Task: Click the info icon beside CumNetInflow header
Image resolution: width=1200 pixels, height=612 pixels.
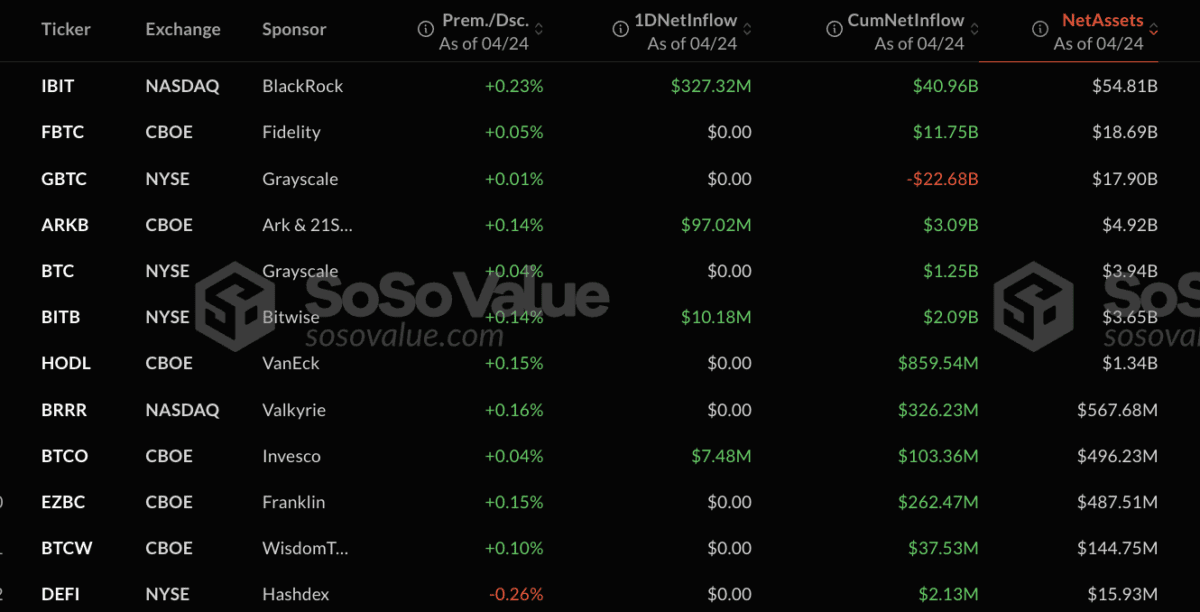Action: tap(834, 30)
